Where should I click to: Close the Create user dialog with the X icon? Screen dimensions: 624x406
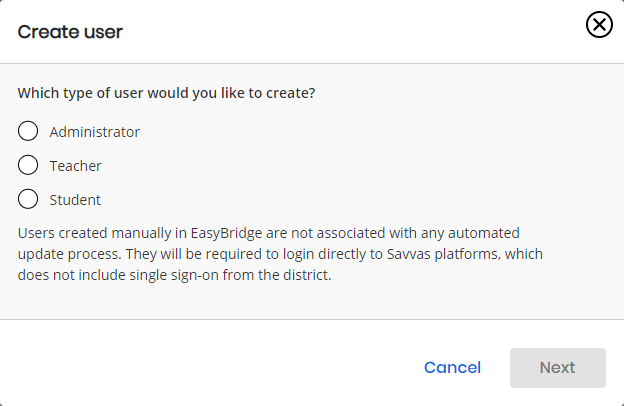pos(599,25)
